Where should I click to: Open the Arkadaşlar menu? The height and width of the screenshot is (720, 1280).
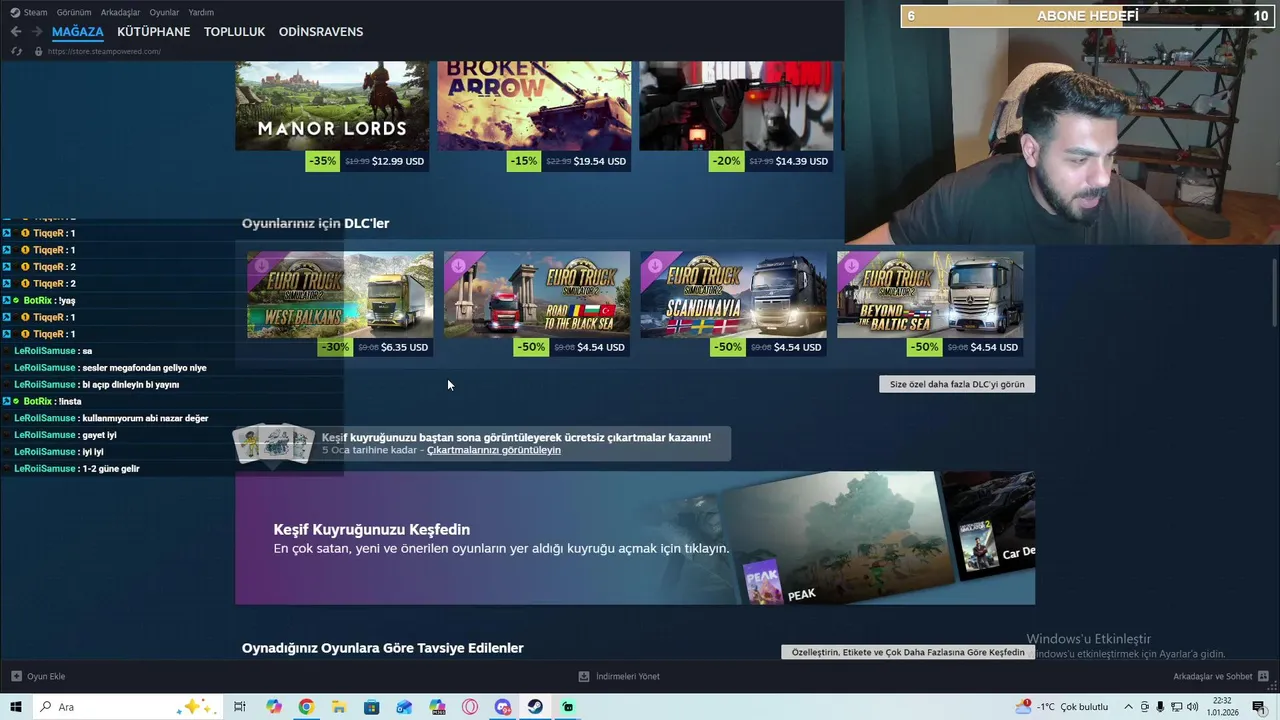click(121, 12)
